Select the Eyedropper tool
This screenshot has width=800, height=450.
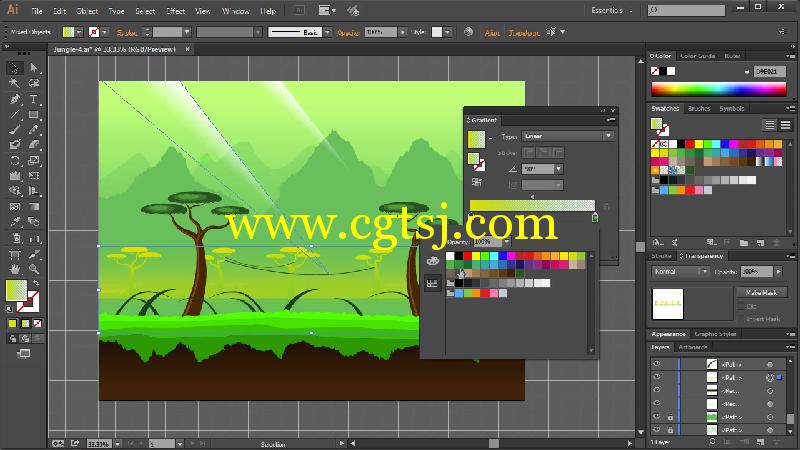(15, 222)
